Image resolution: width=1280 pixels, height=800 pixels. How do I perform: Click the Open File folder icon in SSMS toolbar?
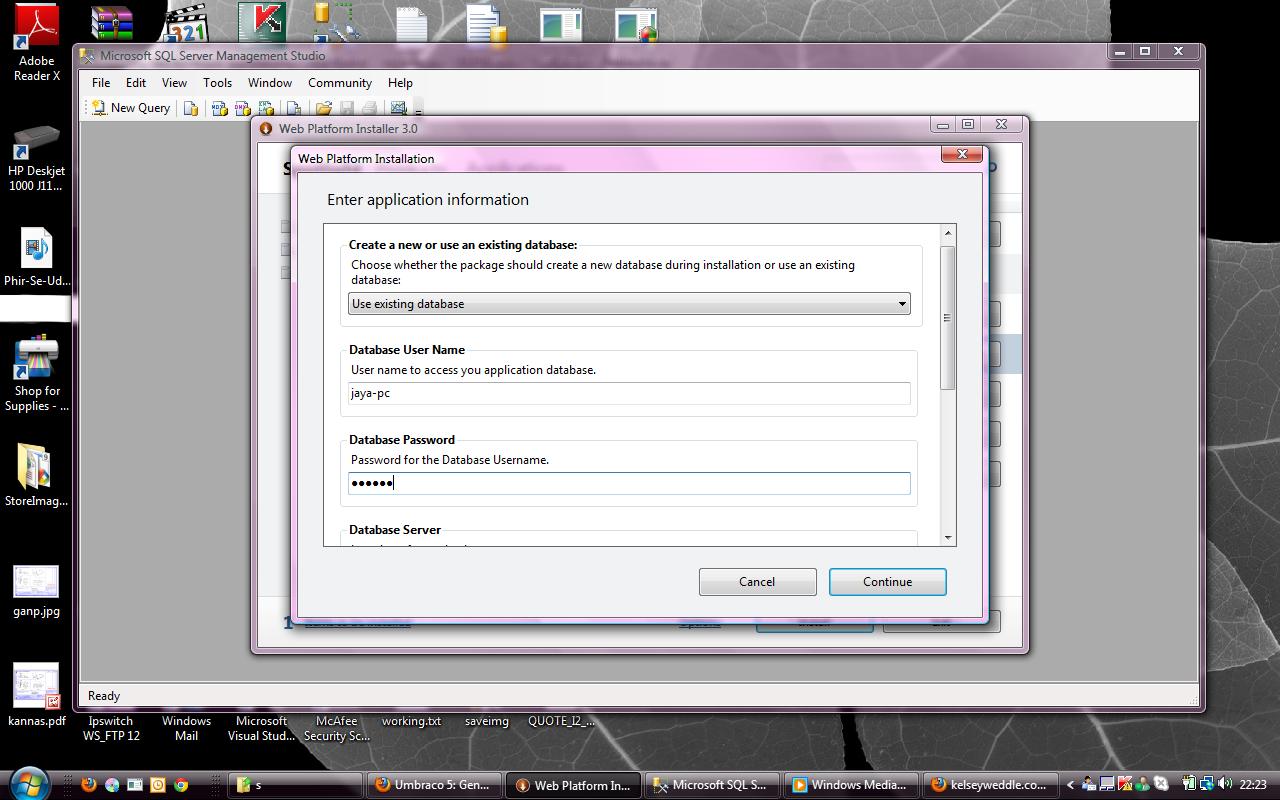pyautogui.click(x=323, y=108)
